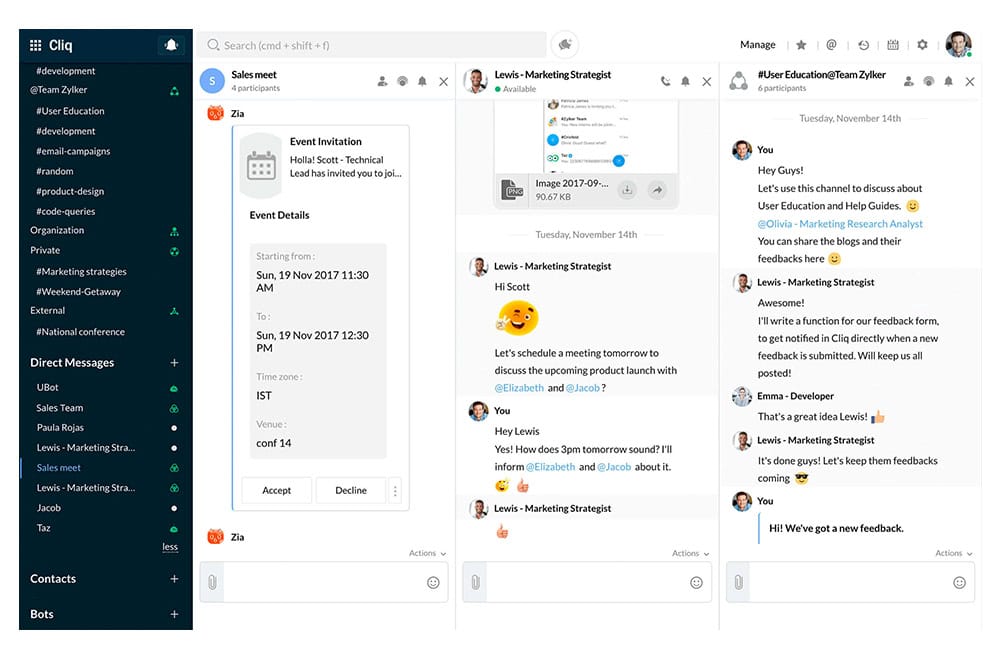
Task: View participants icon in Sales meet chat
Action: coord(382,82)
